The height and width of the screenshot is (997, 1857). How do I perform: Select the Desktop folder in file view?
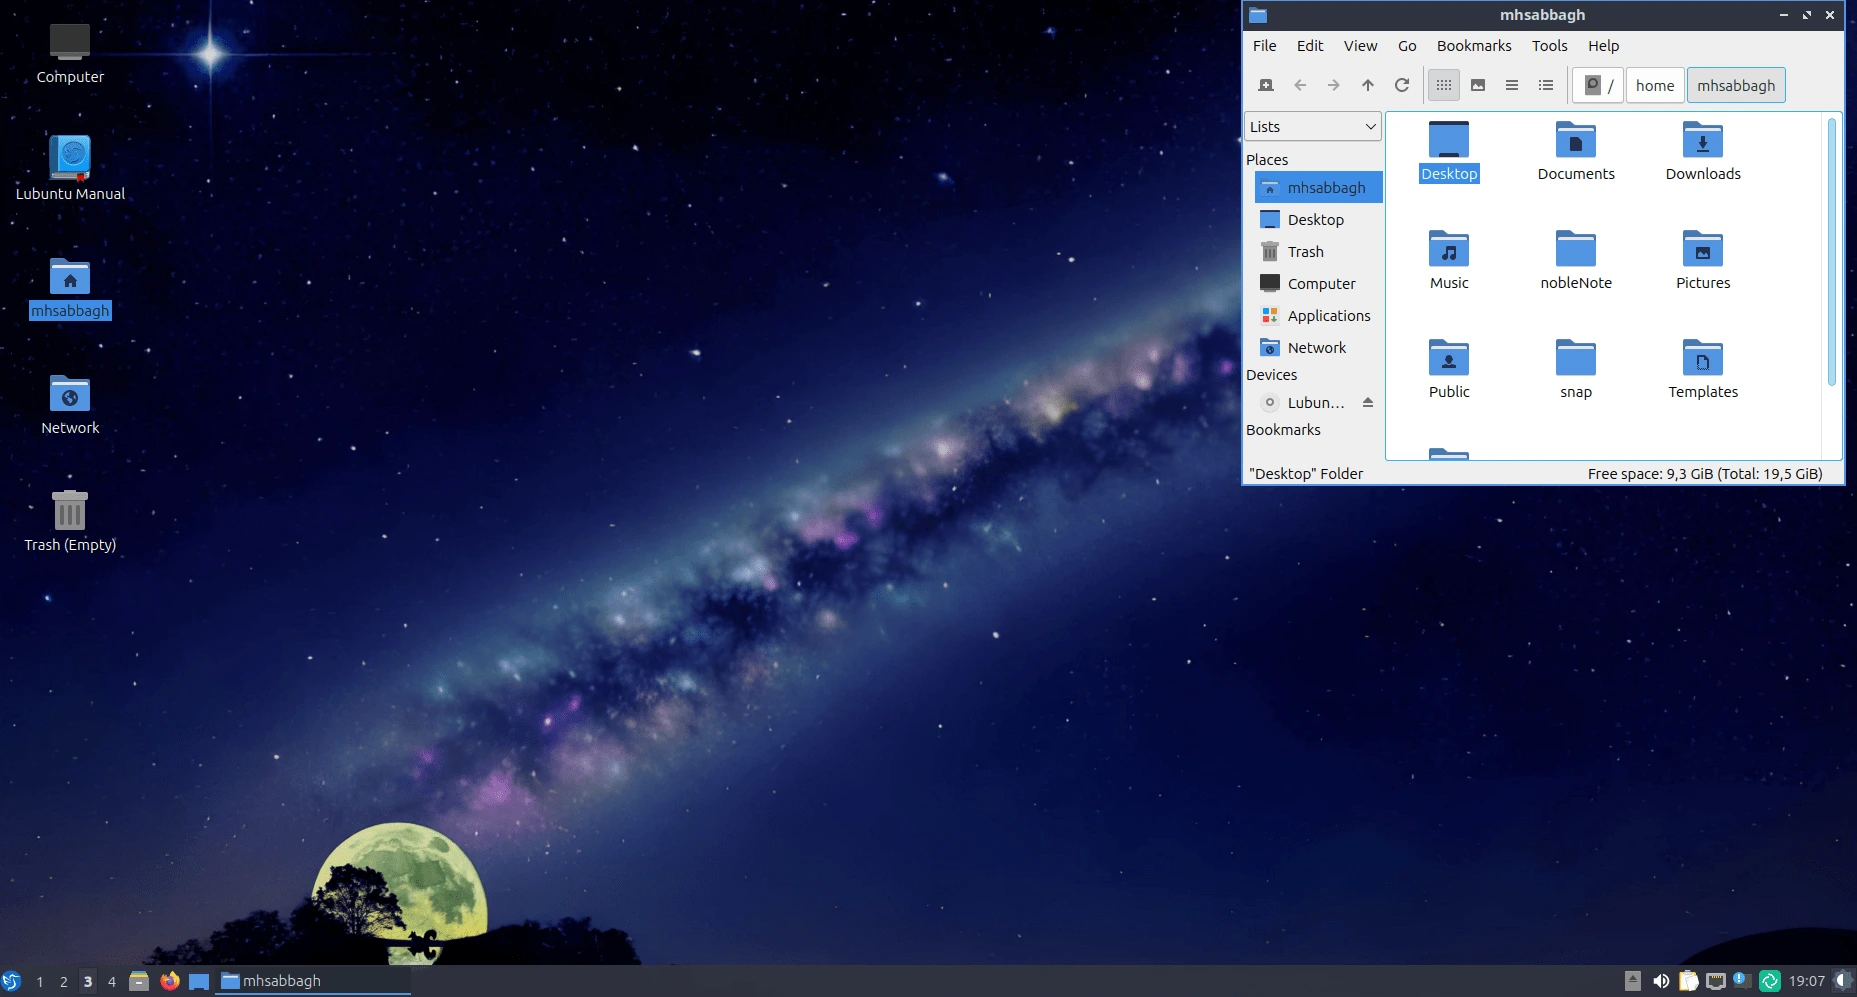point(1449,152)
